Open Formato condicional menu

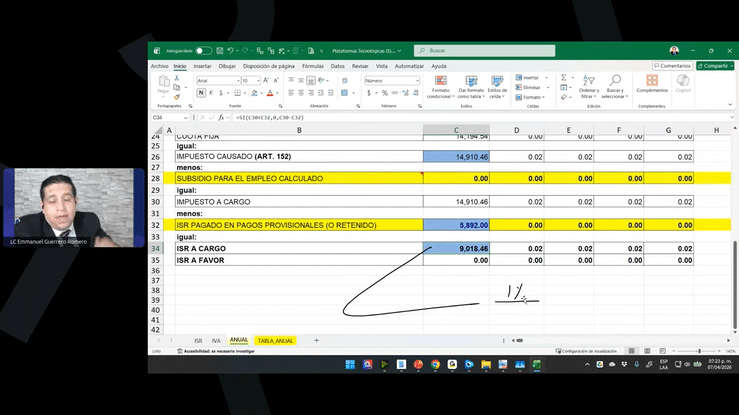[x=440, y=87]
